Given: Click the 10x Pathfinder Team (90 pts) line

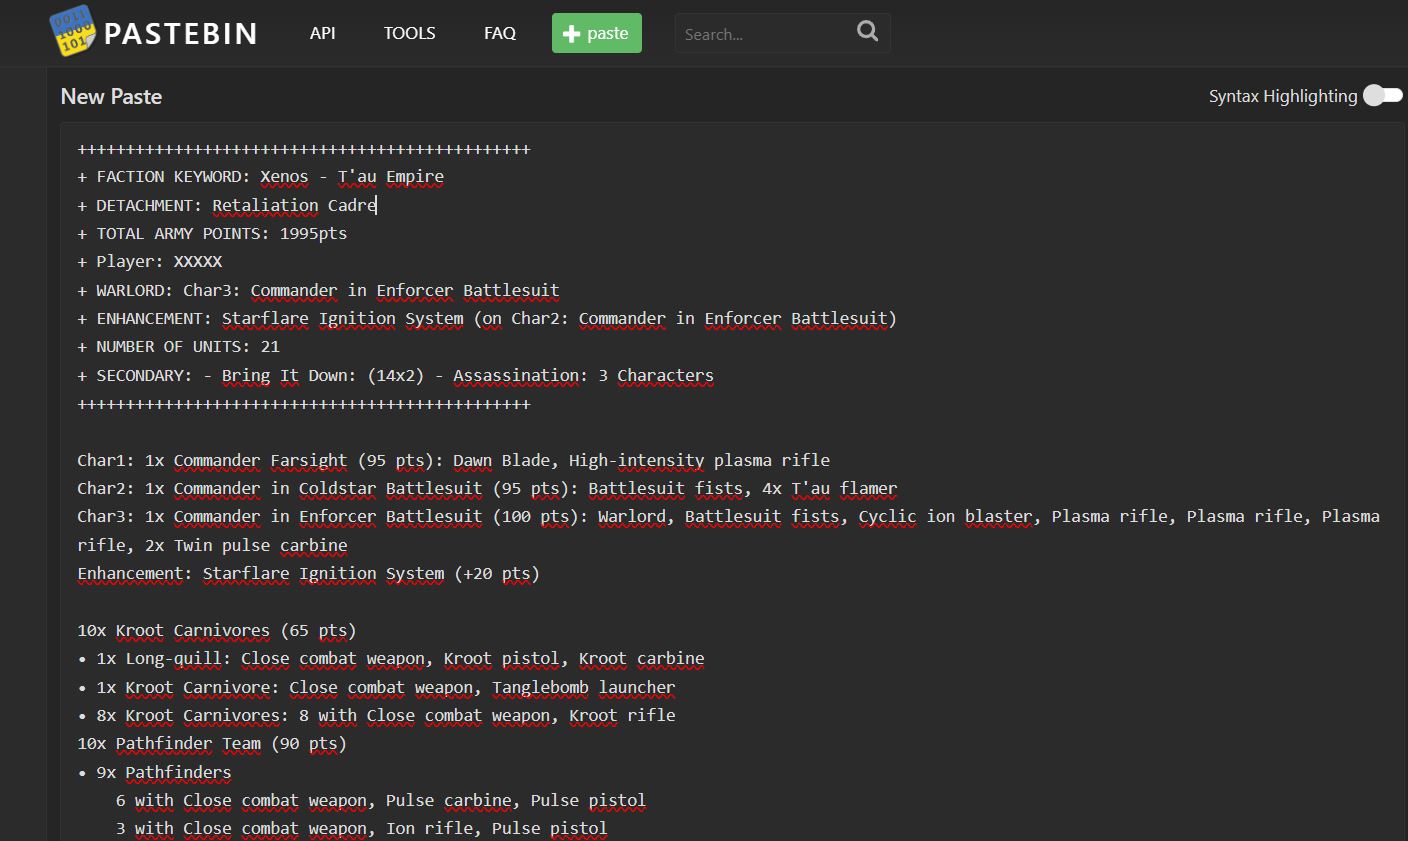Looking at the screenshot, I should pos(212,743).
